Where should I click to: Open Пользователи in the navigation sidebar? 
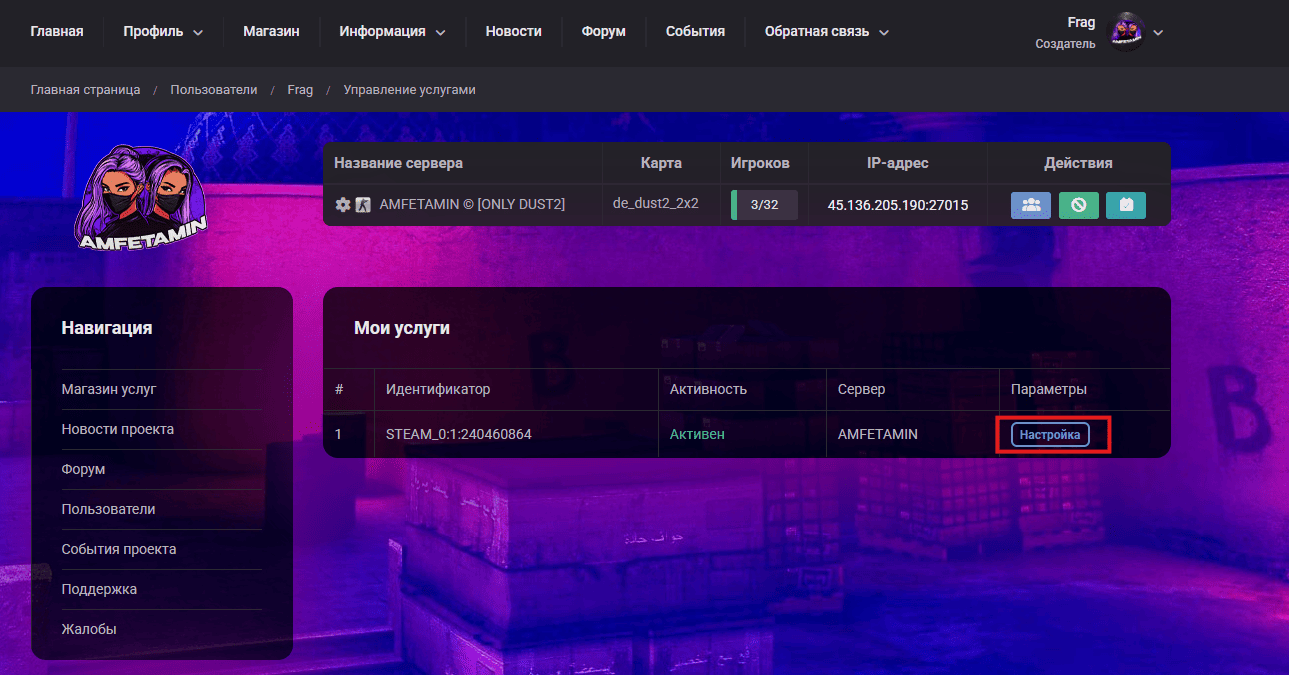(108, 509)
